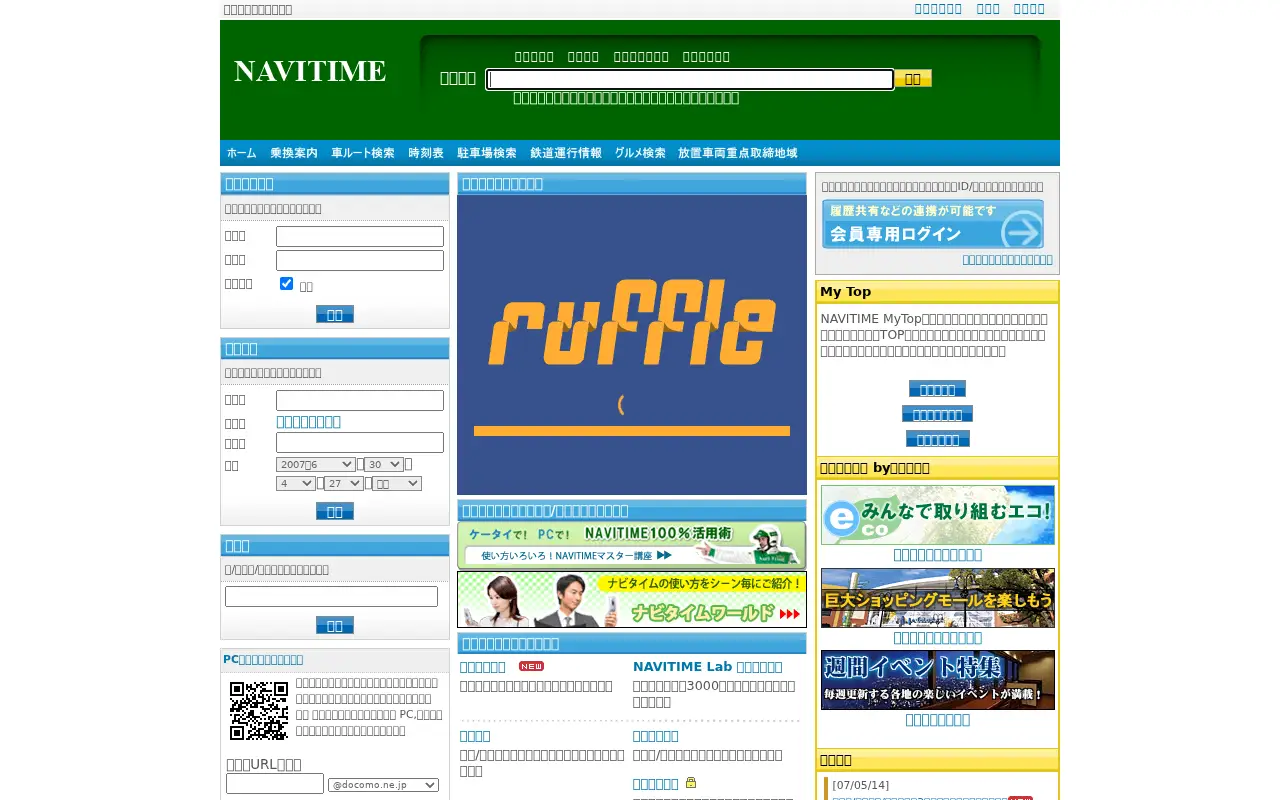
Task: Click the link under the weekly event banner
Action: [x=937, y=720]
